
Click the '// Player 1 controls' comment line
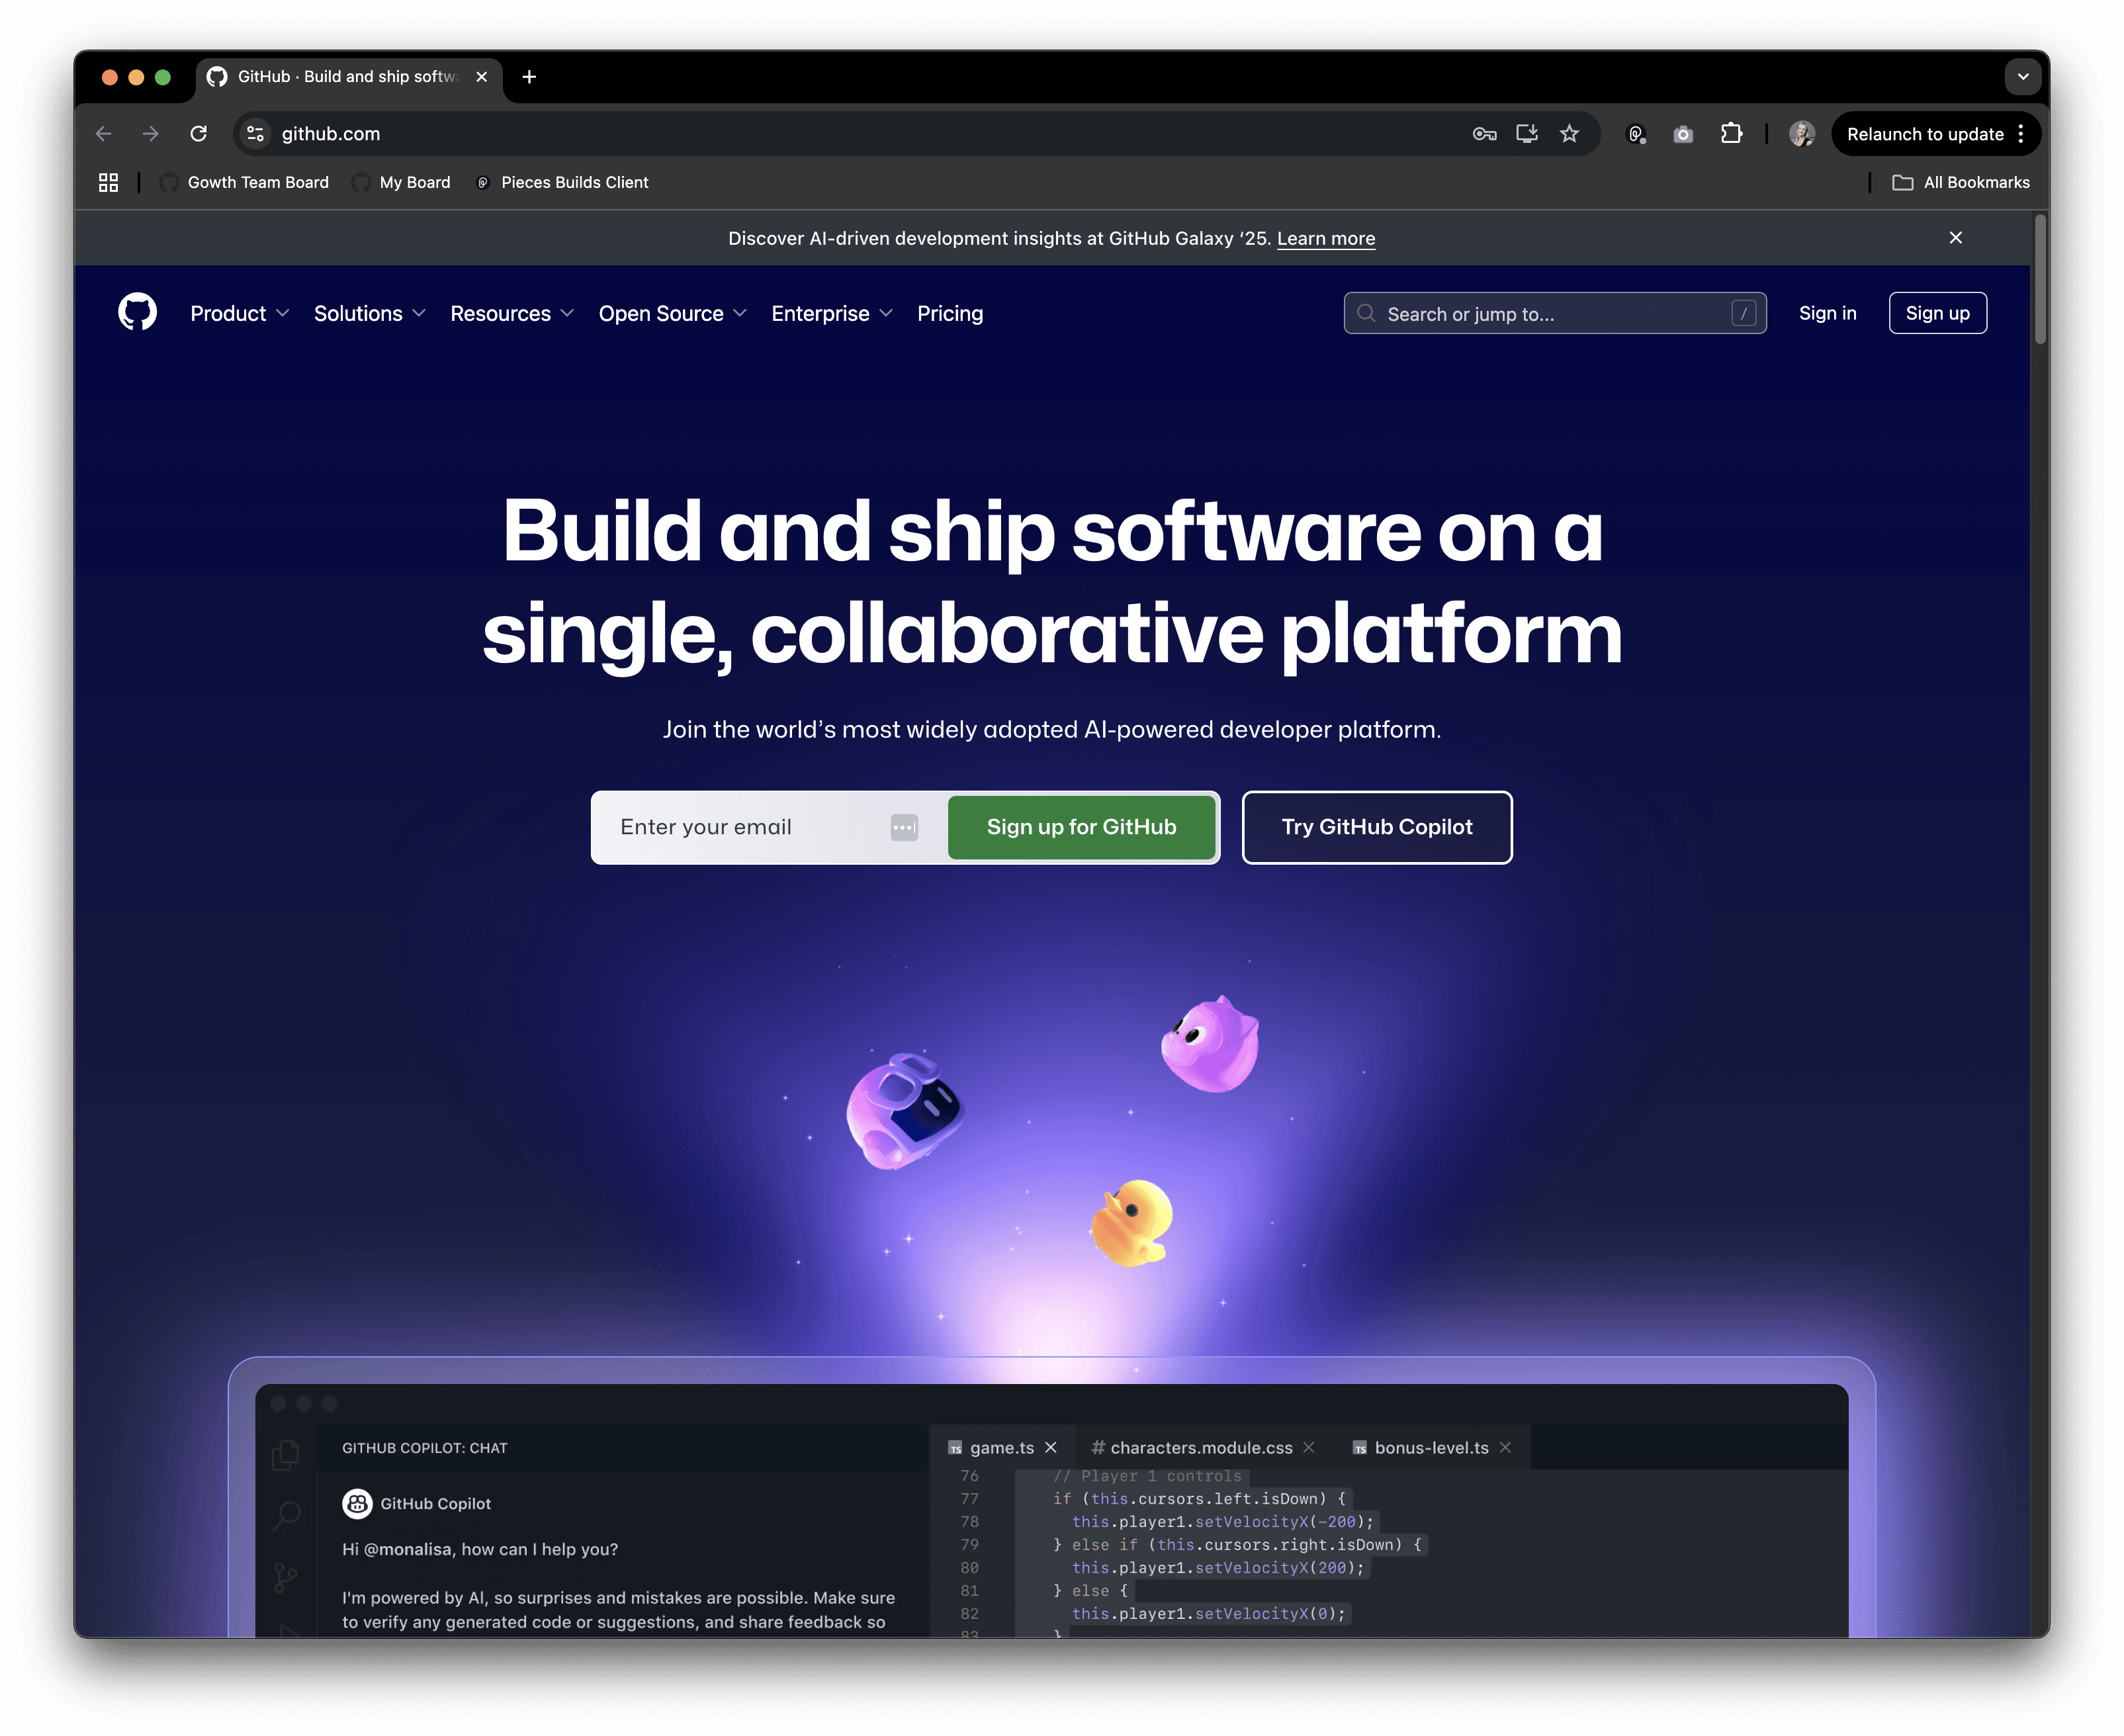[x=1147, y=1476]
